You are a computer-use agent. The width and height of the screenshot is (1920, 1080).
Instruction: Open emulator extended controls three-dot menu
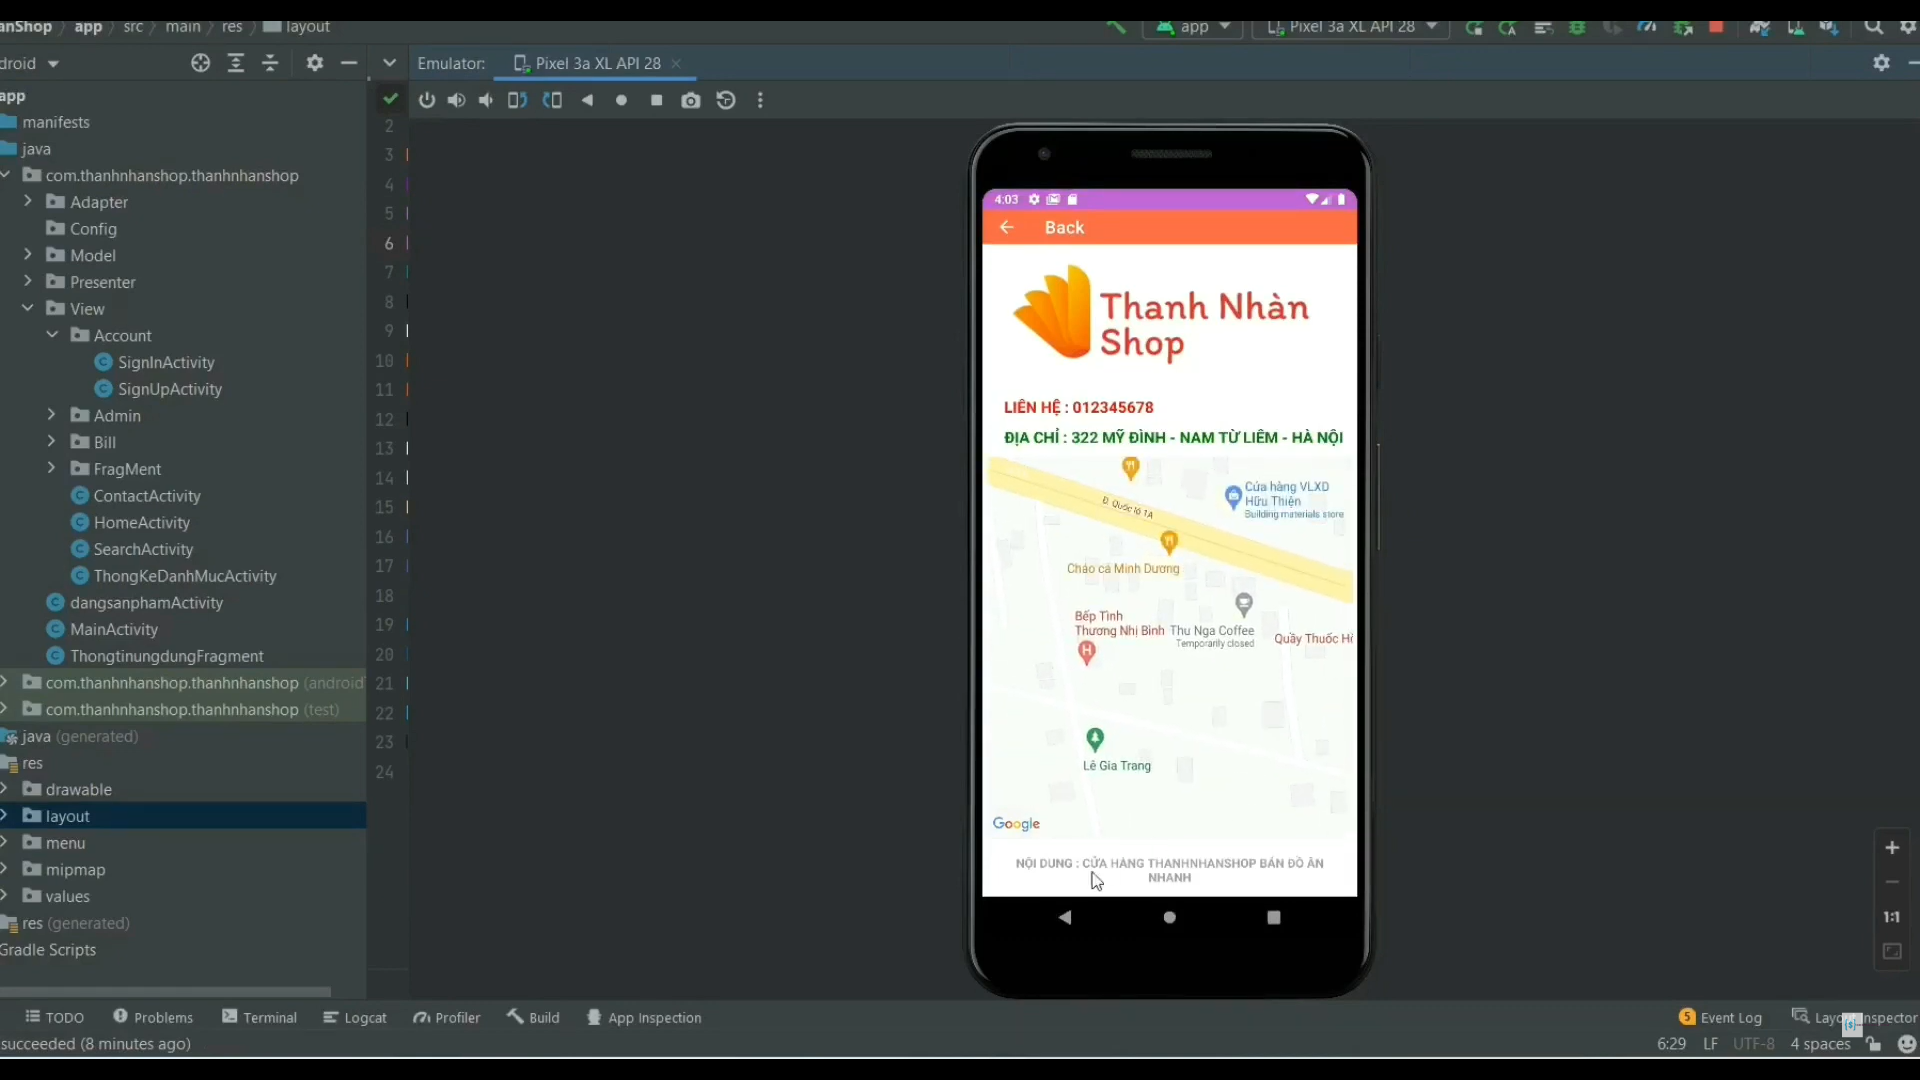tap(761, 100)
